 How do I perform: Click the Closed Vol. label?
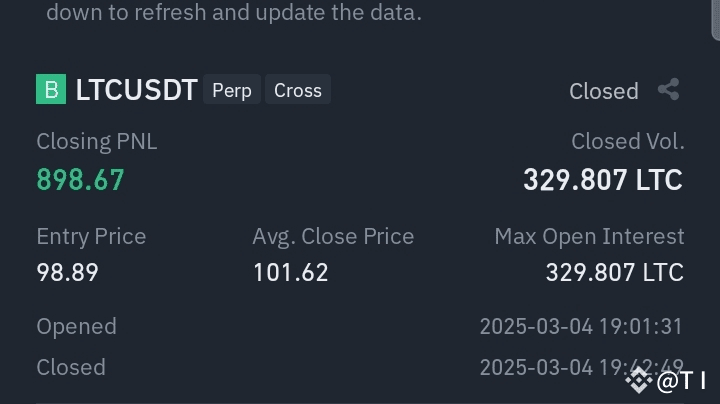pyautogui.click(x=627, y=142)
